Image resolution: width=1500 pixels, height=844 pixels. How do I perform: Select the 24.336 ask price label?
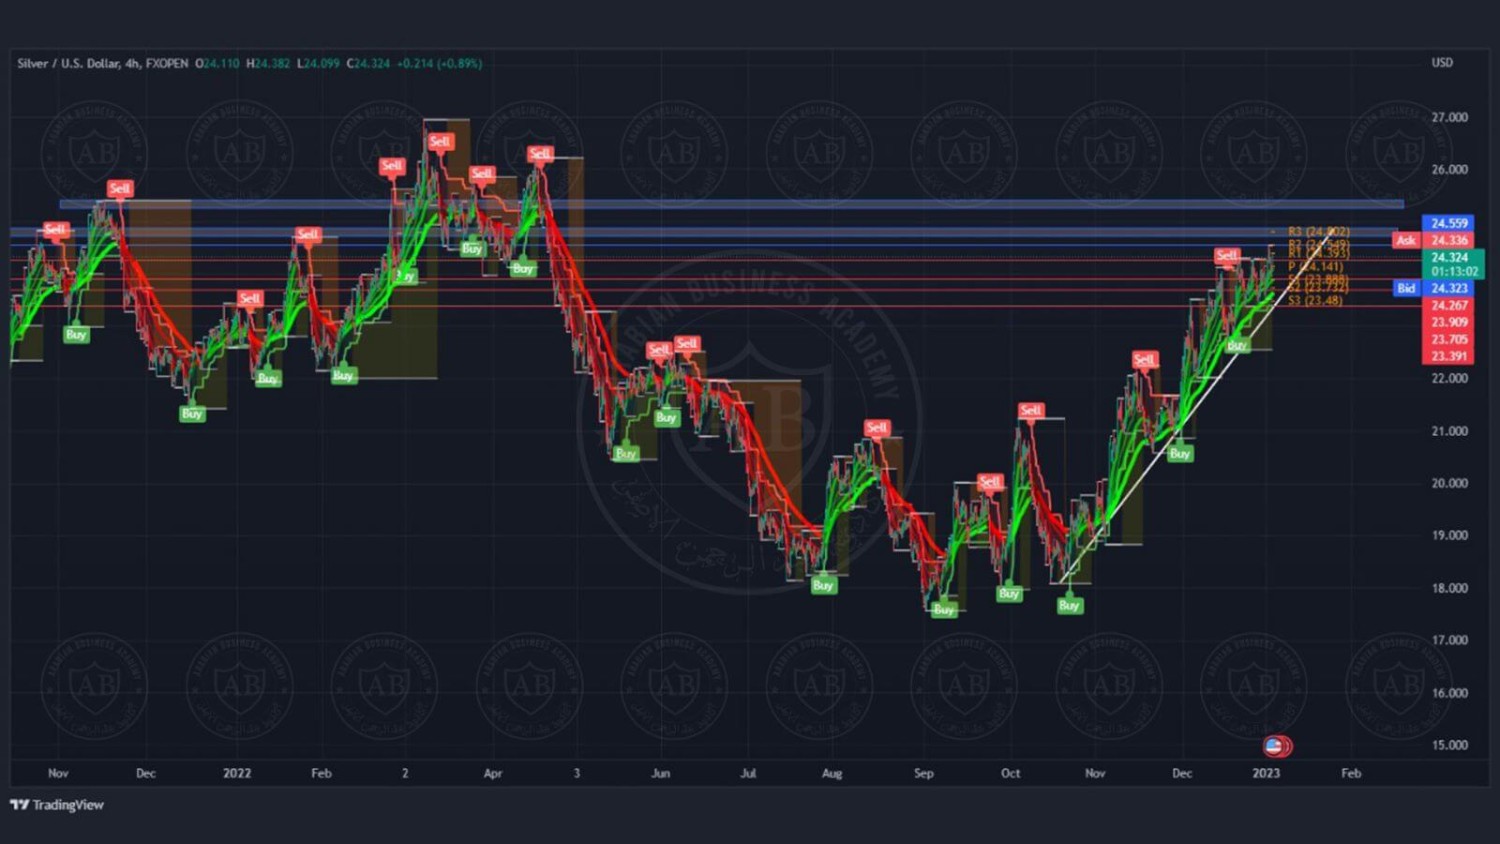1449,240
